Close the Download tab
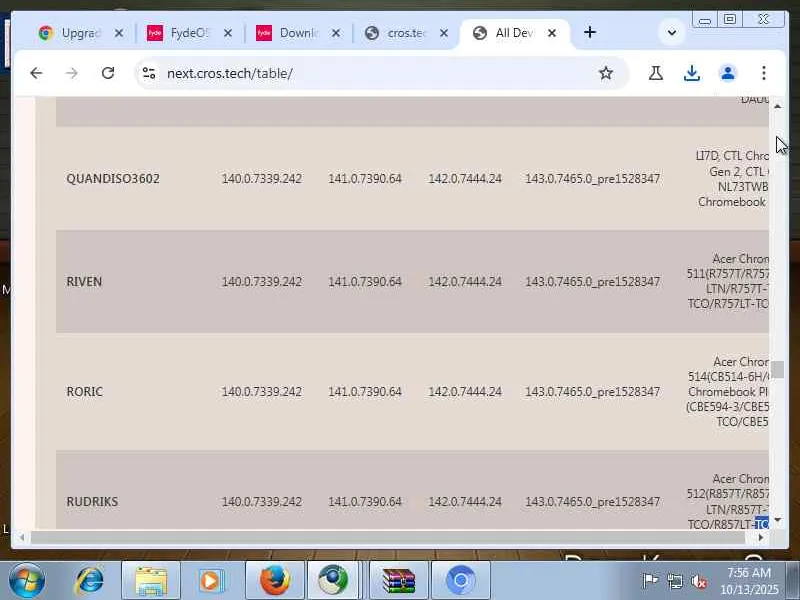 [x=336, y=33]
